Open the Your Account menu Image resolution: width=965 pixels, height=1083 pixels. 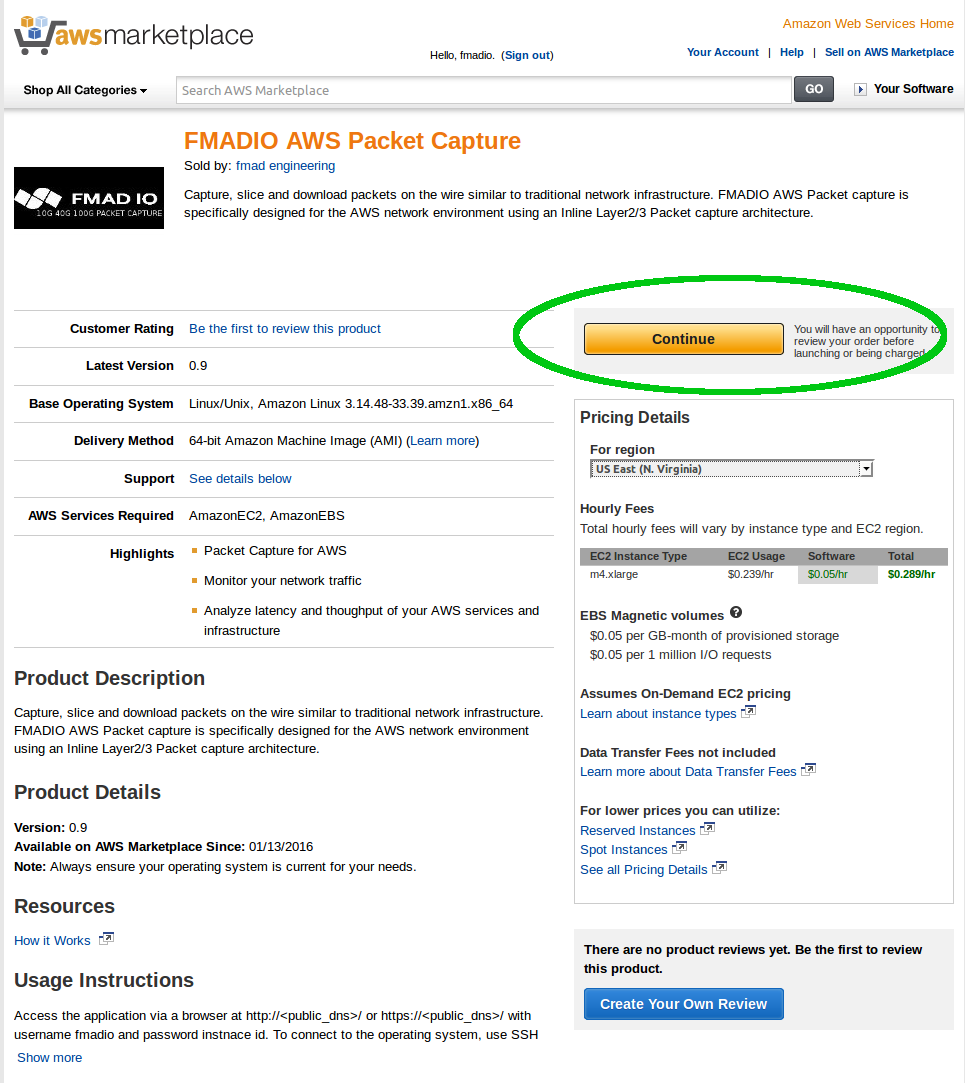point(723,52)
